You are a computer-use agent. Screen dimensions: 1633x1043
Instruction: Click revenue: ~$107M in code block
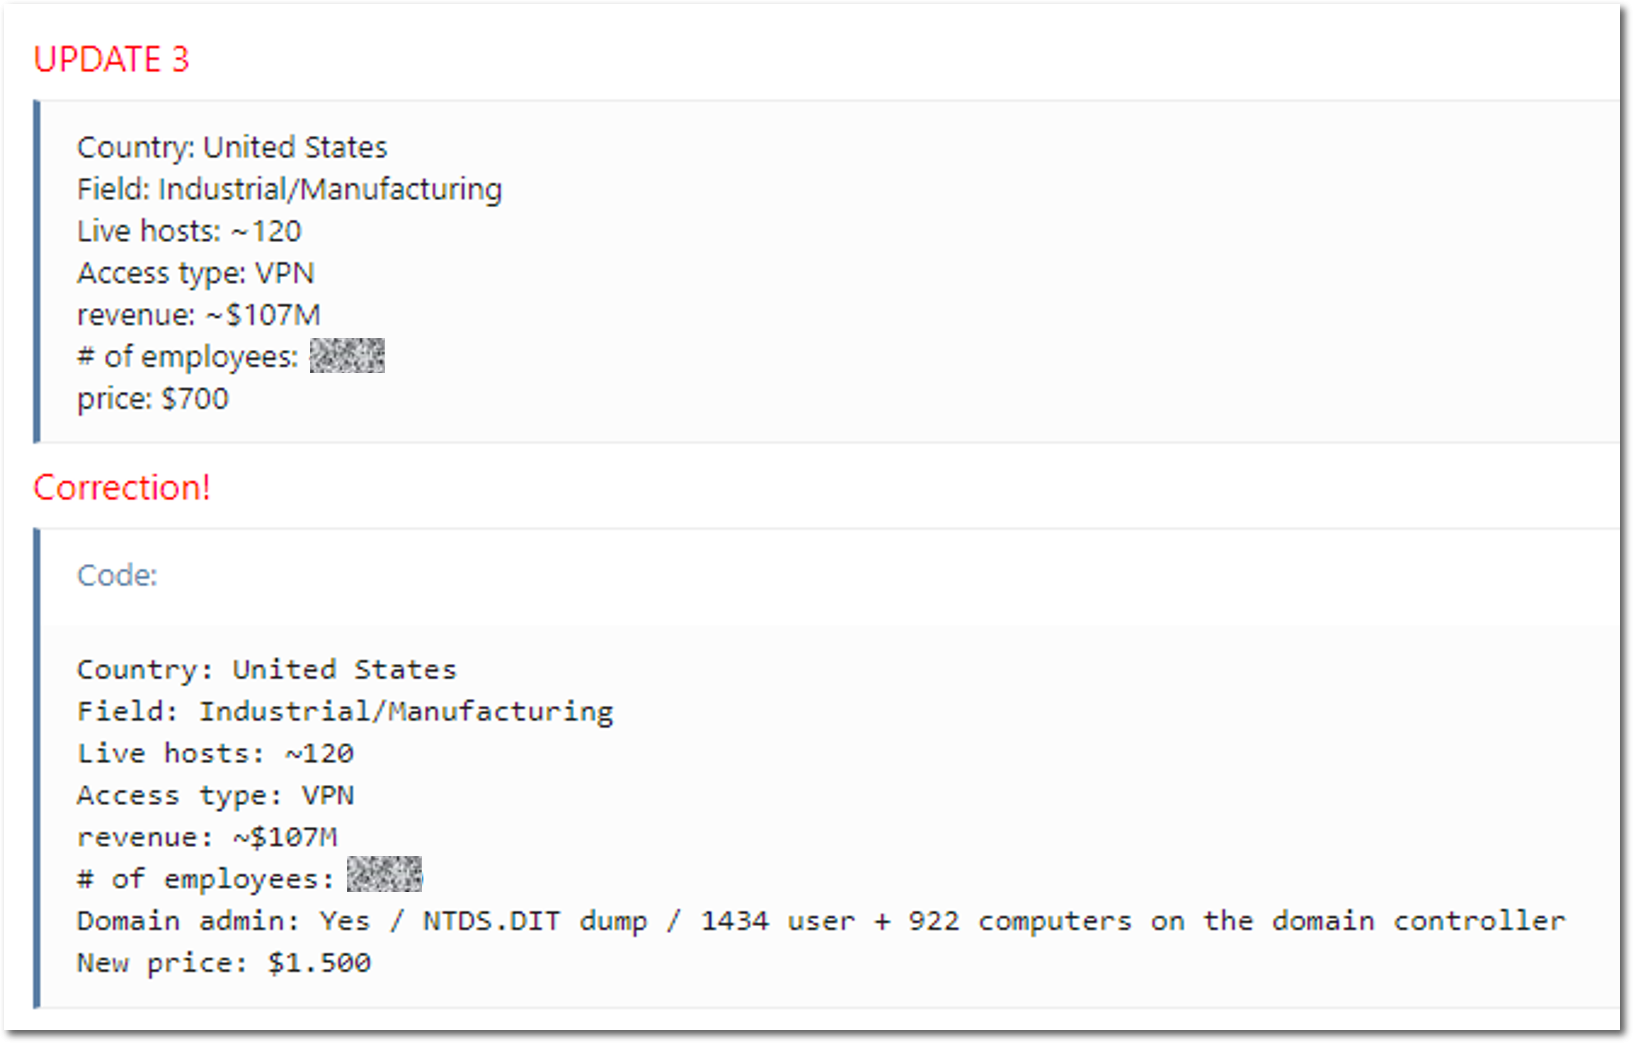click(207, 837)
